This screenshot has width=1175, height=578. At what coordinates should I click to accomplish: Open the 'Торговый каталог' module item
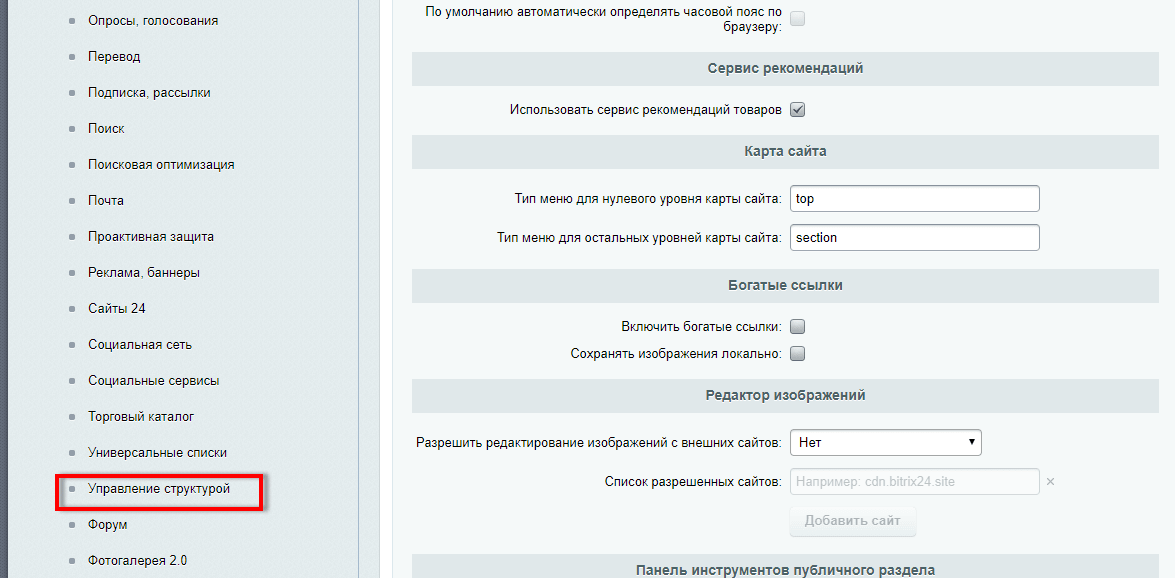pyautogui.click(x=141, y=417)
